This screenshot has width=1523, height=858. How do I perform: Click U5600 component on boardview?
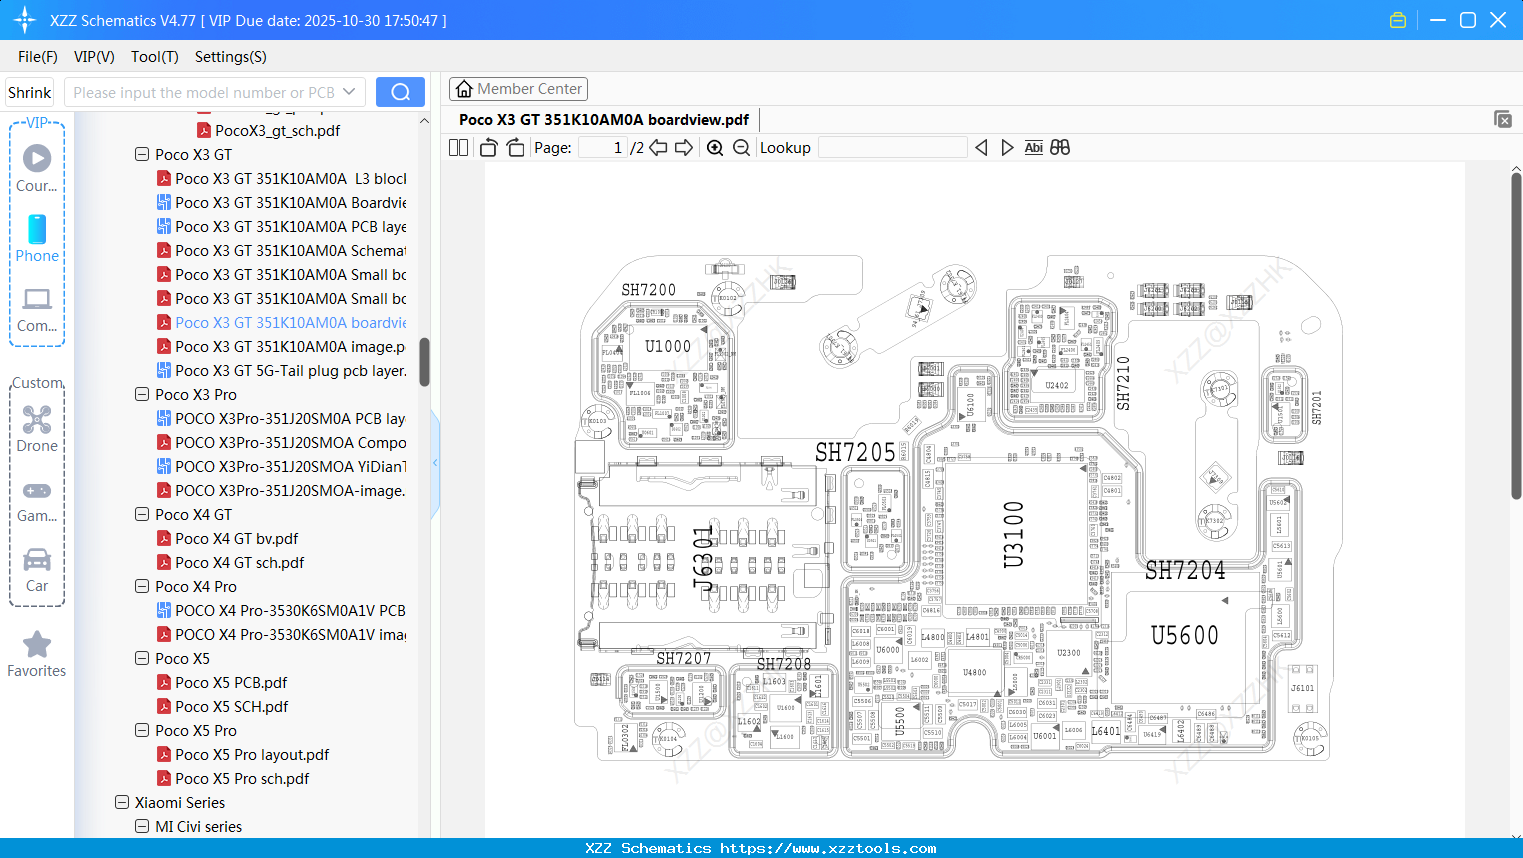[x=1185, y=636]
